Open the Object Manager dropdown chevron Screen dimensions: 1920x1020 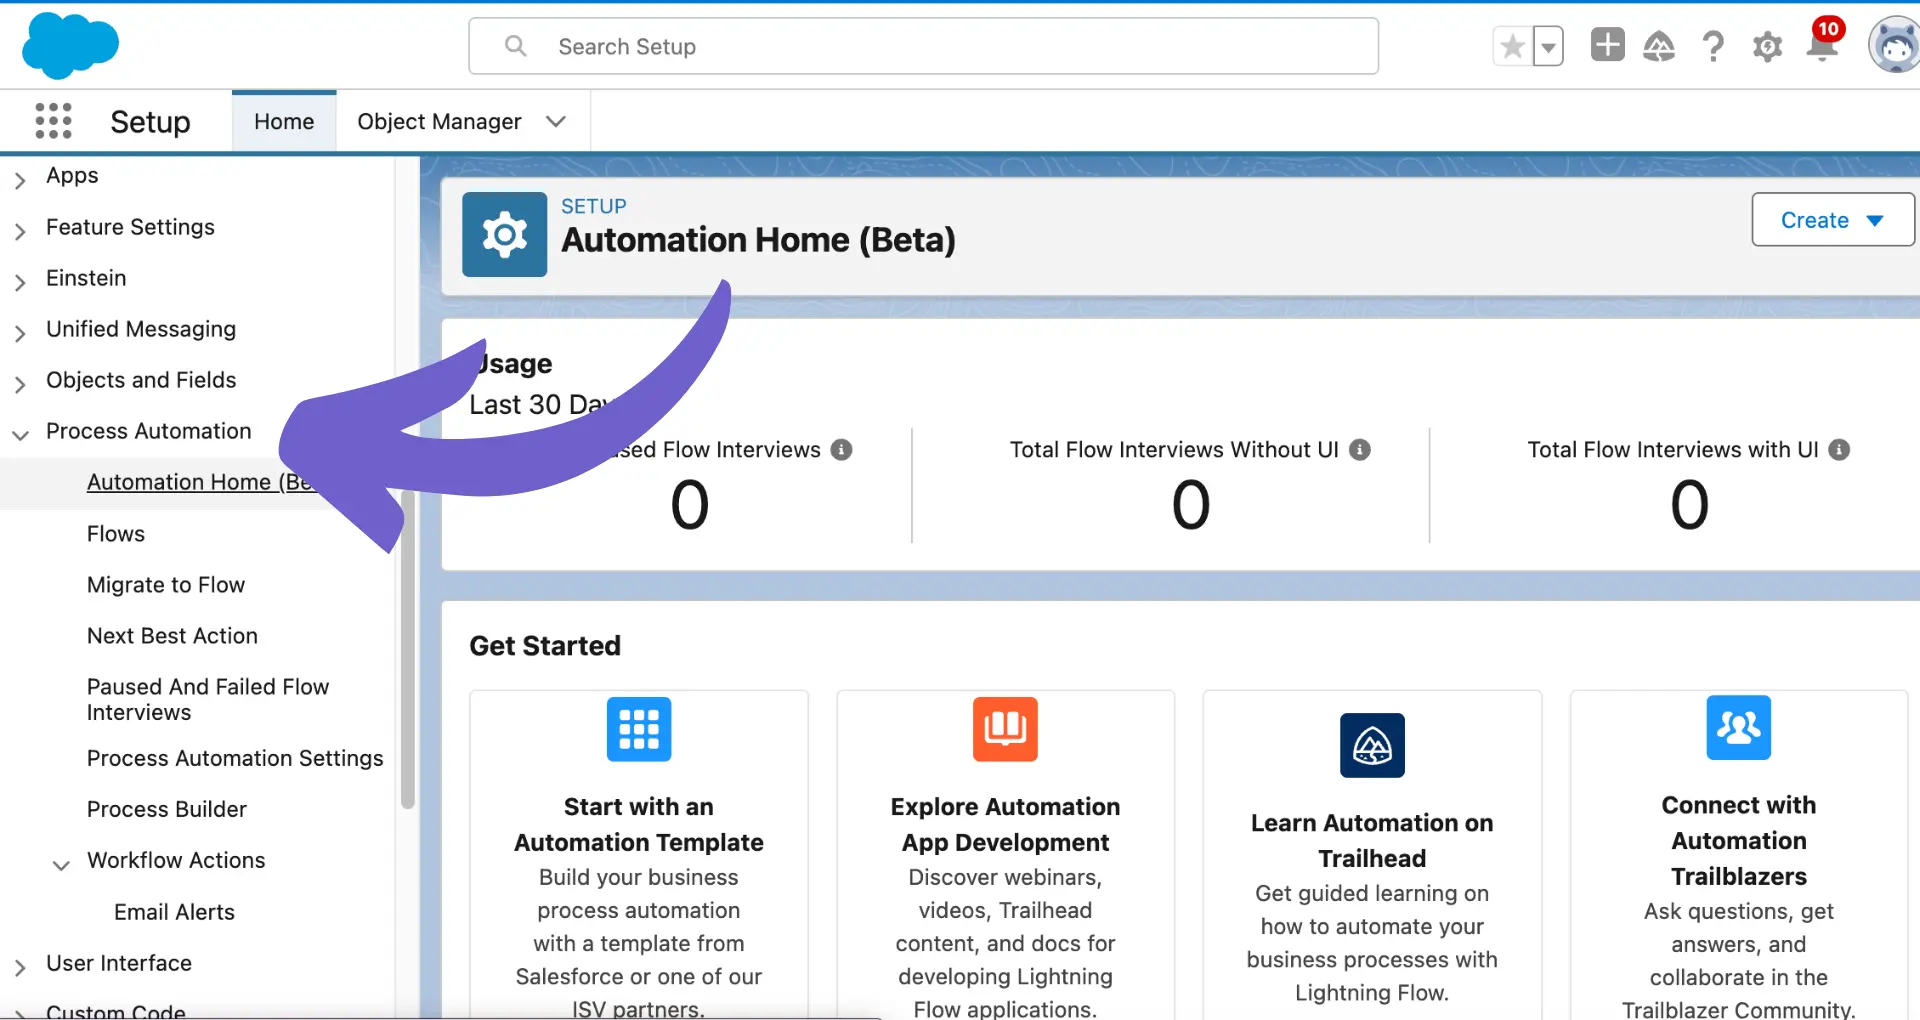pos(556,122)
